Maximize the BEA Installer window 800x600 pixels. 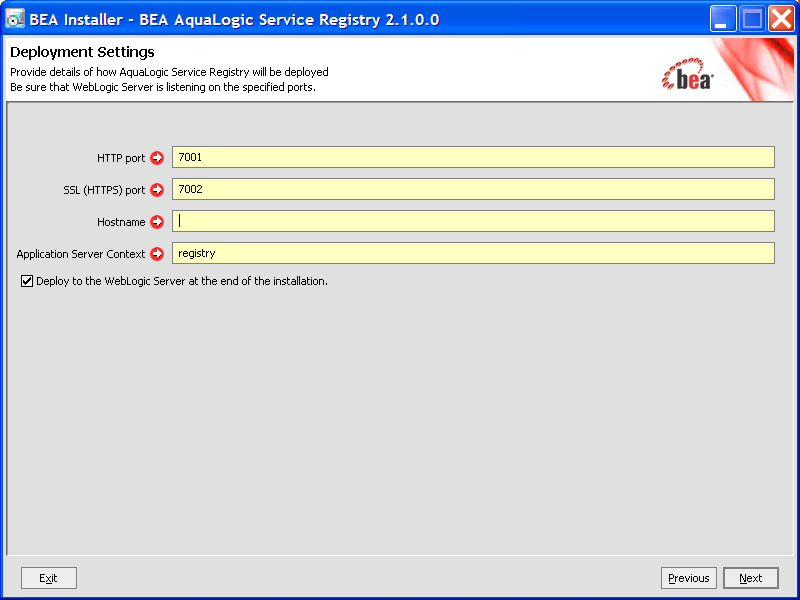click(752, 19)
